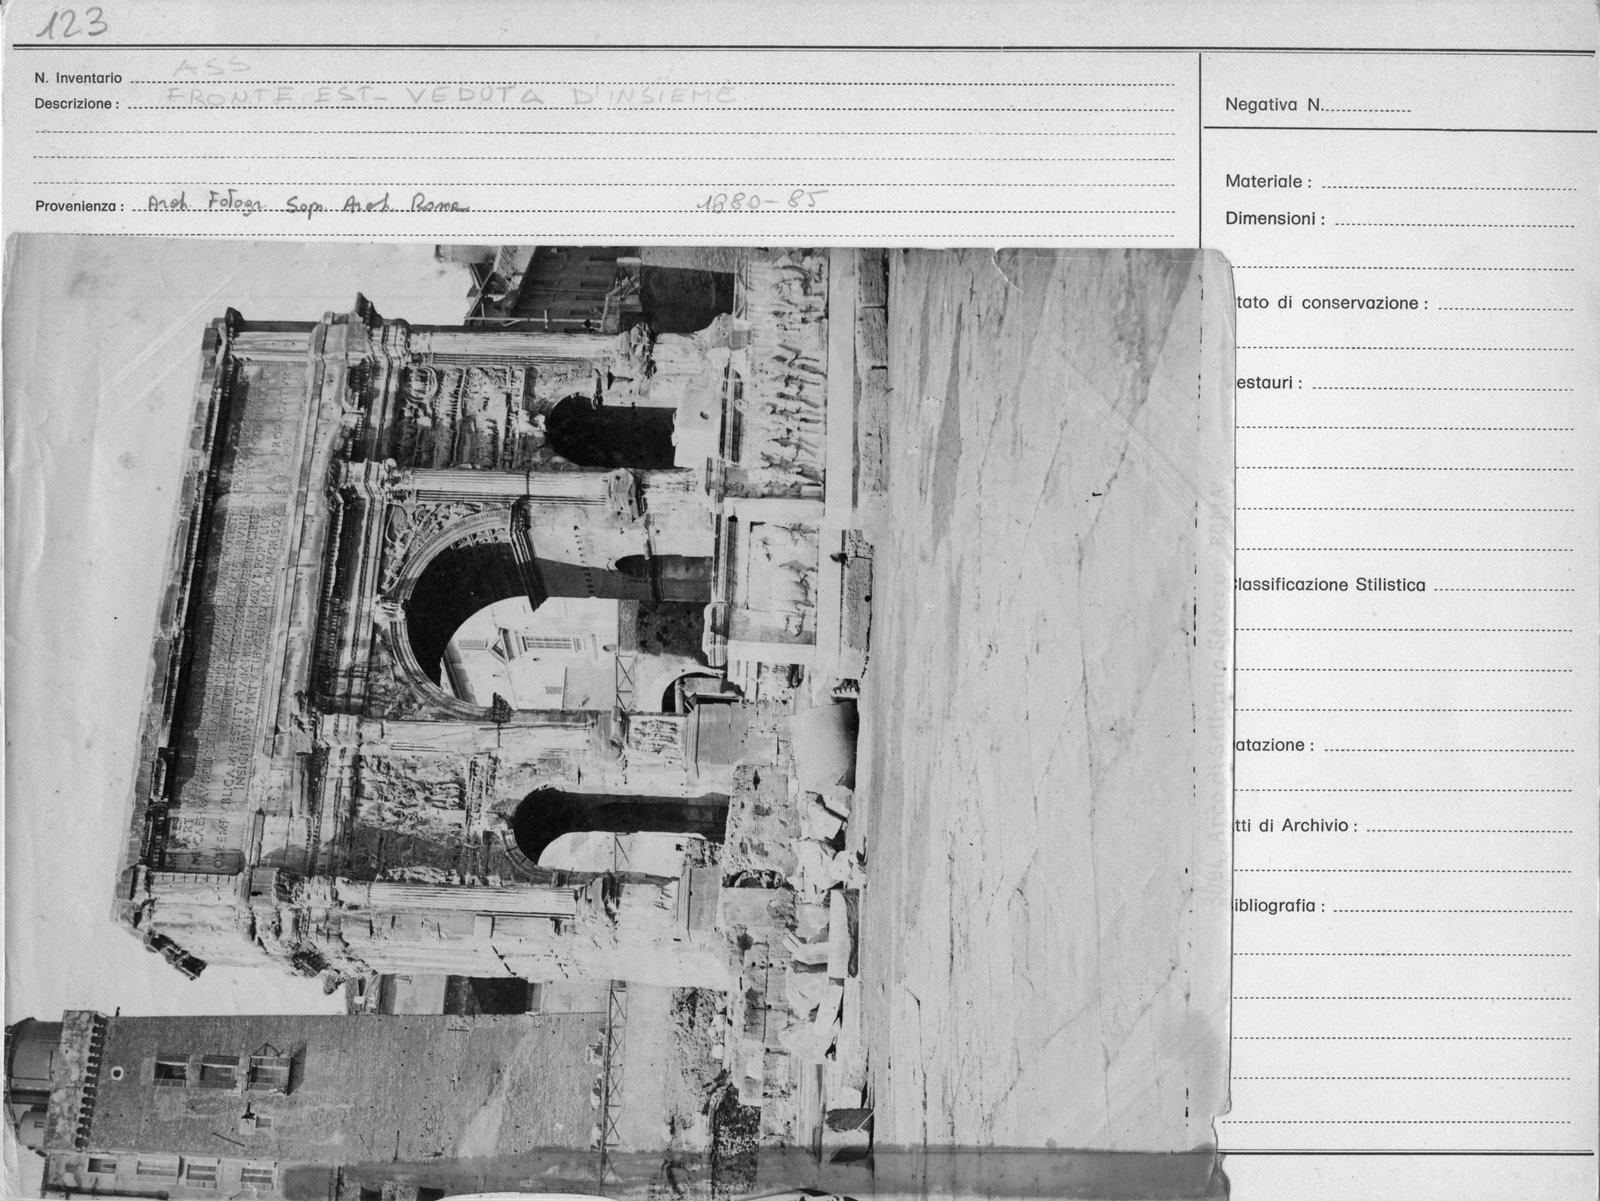Click handwritten 'Arch. Fotogr. Sop. Arch. Roma'
The image size is (1600, 1201).
pos(308,205)
